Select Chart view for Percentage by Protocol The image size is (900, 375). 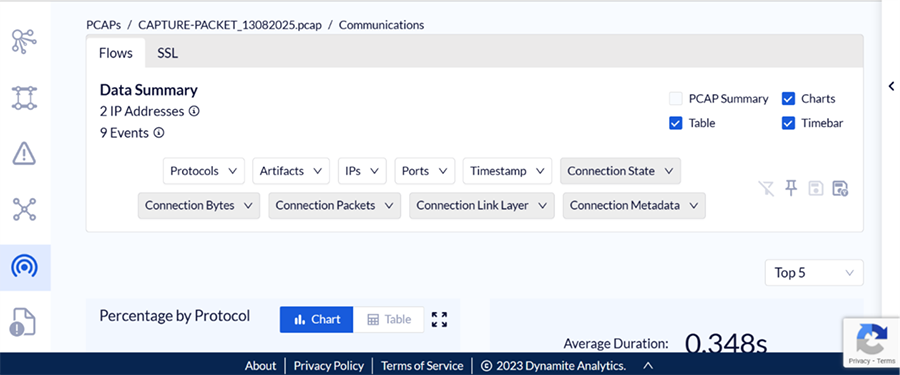(x=317, y=320)
